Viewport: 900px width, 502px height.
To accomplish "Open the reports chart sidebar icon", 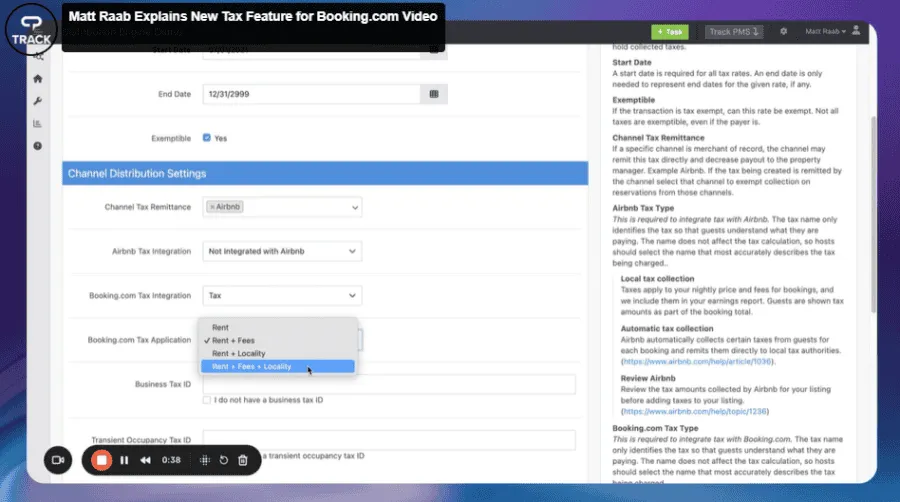I will tap(38, 123).
